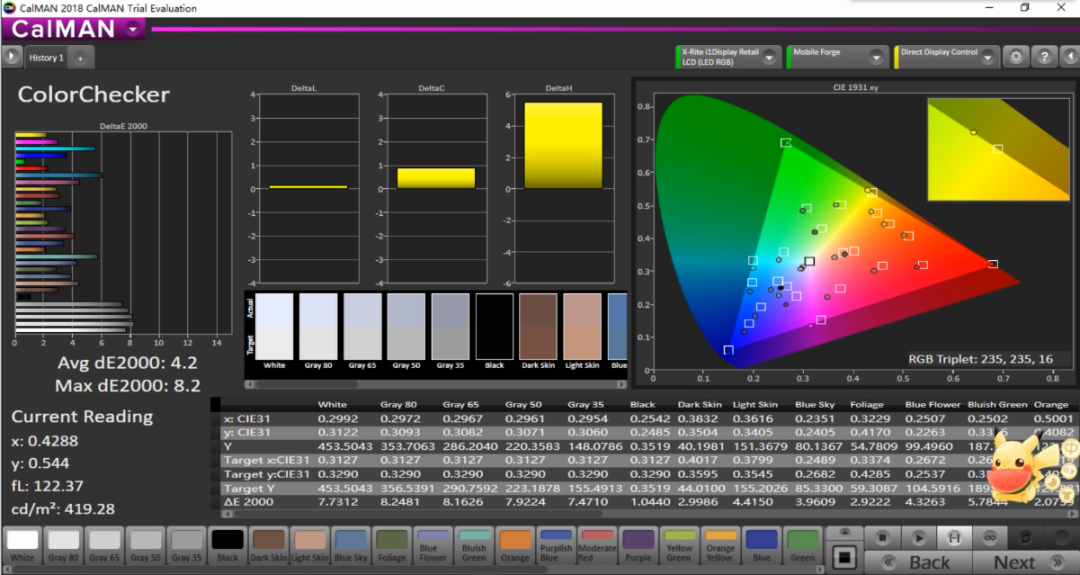Screen dimensions: 1080x575
Task: Click the large square stop button
Action: tap(845, 555)
